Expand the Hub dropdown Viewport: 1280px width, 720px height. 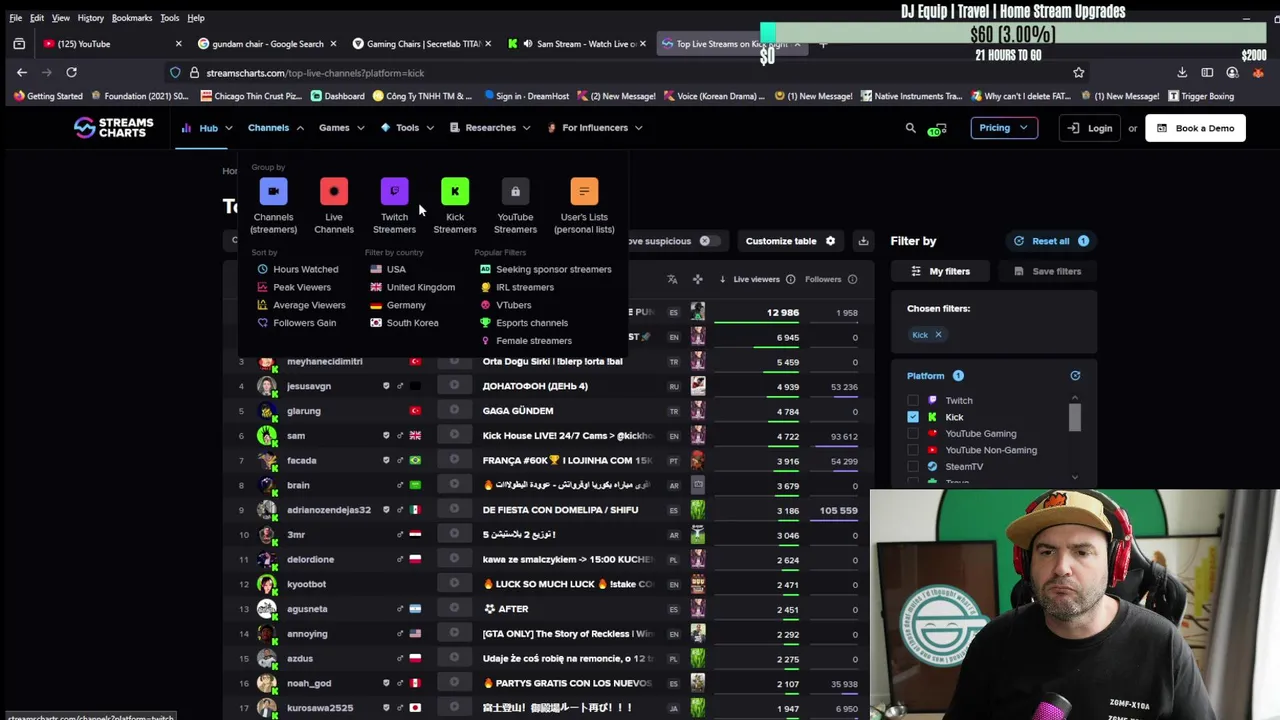208,128
